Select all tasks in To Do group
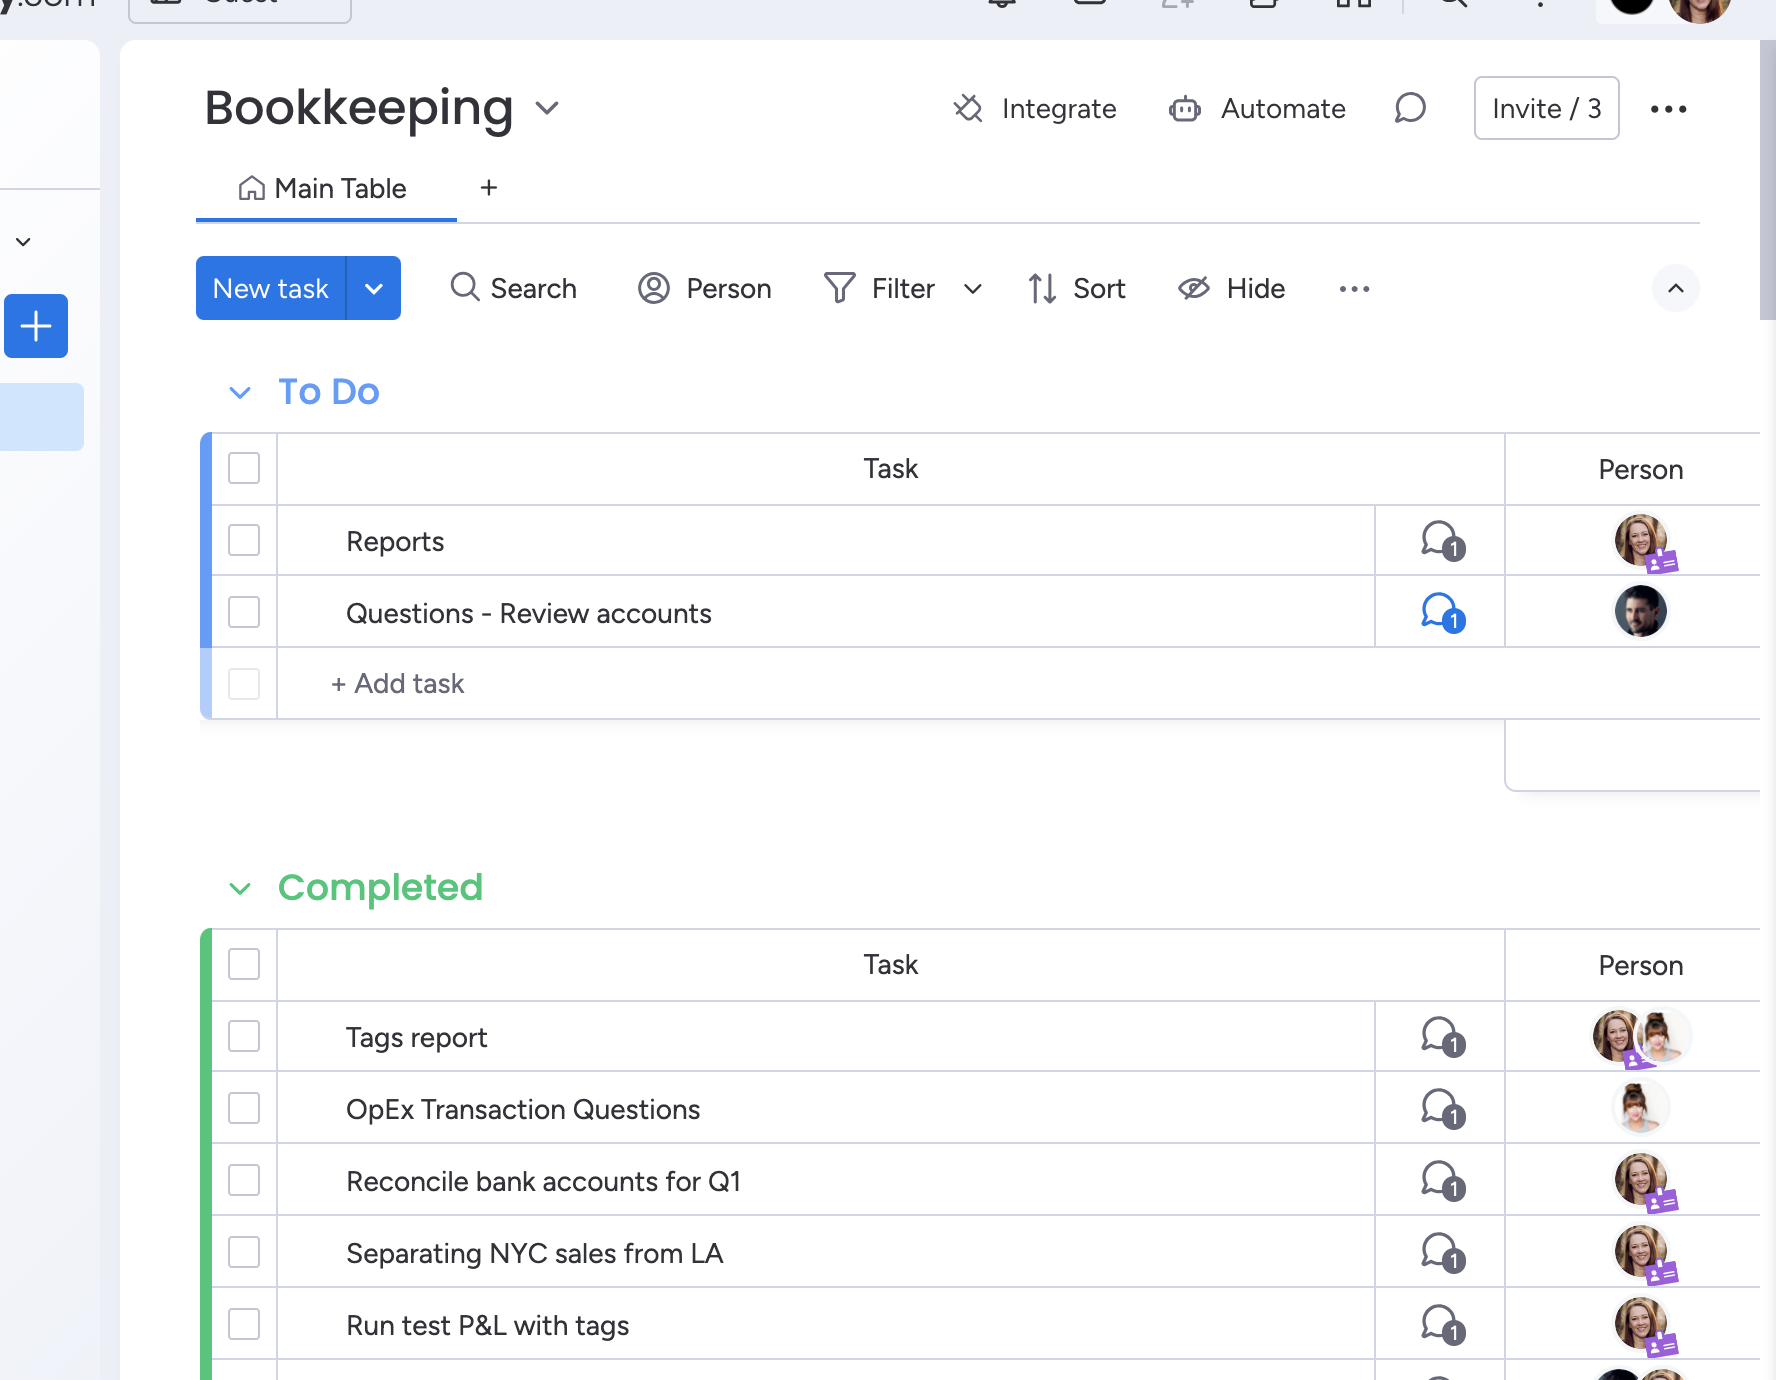This screenshot has height=1380, width=1776. click(x=244, y=468)
